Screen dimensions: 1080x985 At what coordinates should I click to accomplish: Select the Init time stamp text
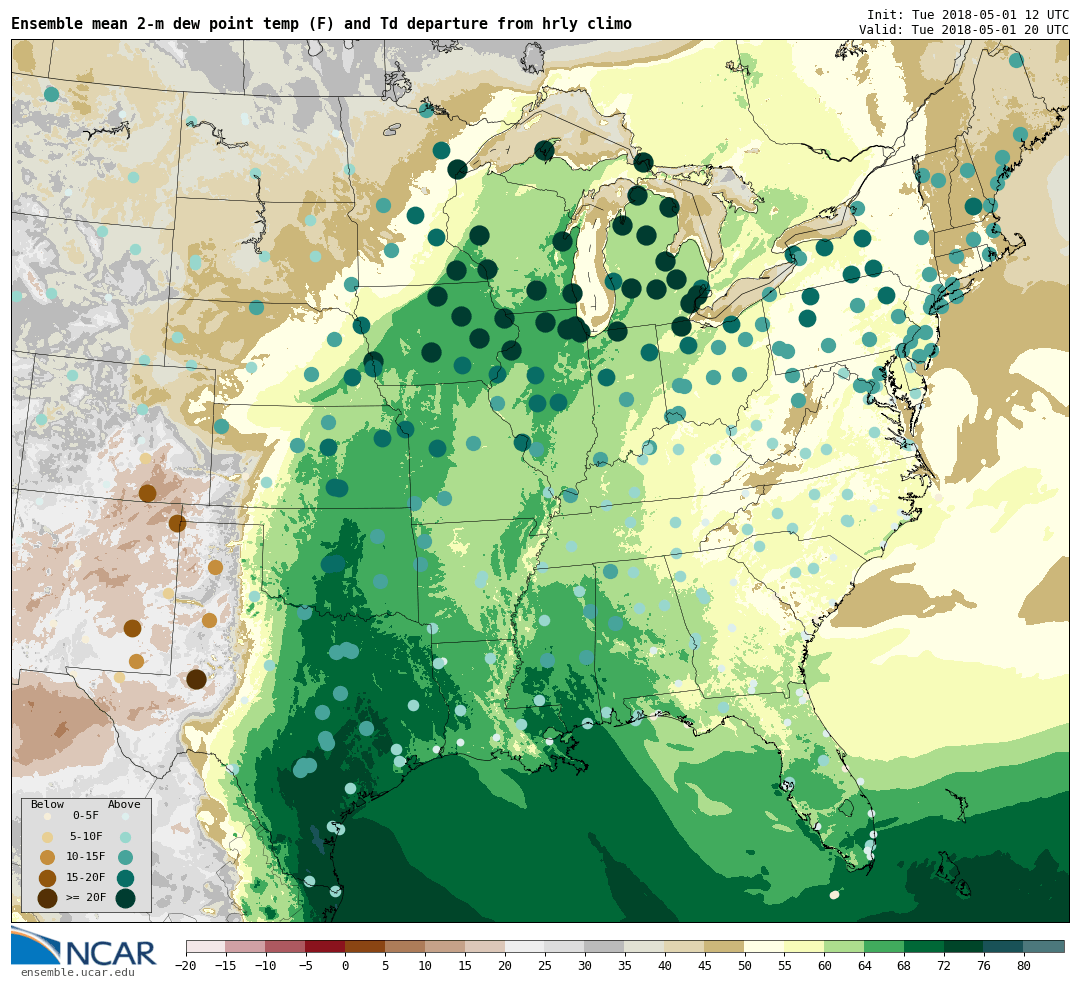968,14
